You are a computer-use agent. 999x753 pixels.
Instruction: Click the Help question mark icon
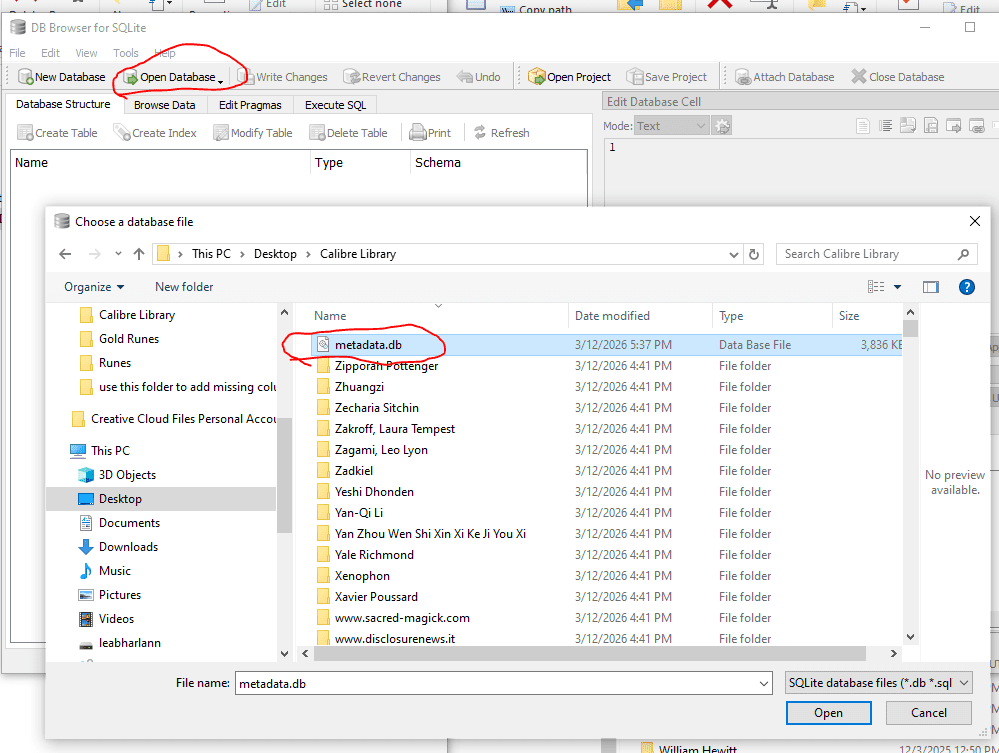966,287
